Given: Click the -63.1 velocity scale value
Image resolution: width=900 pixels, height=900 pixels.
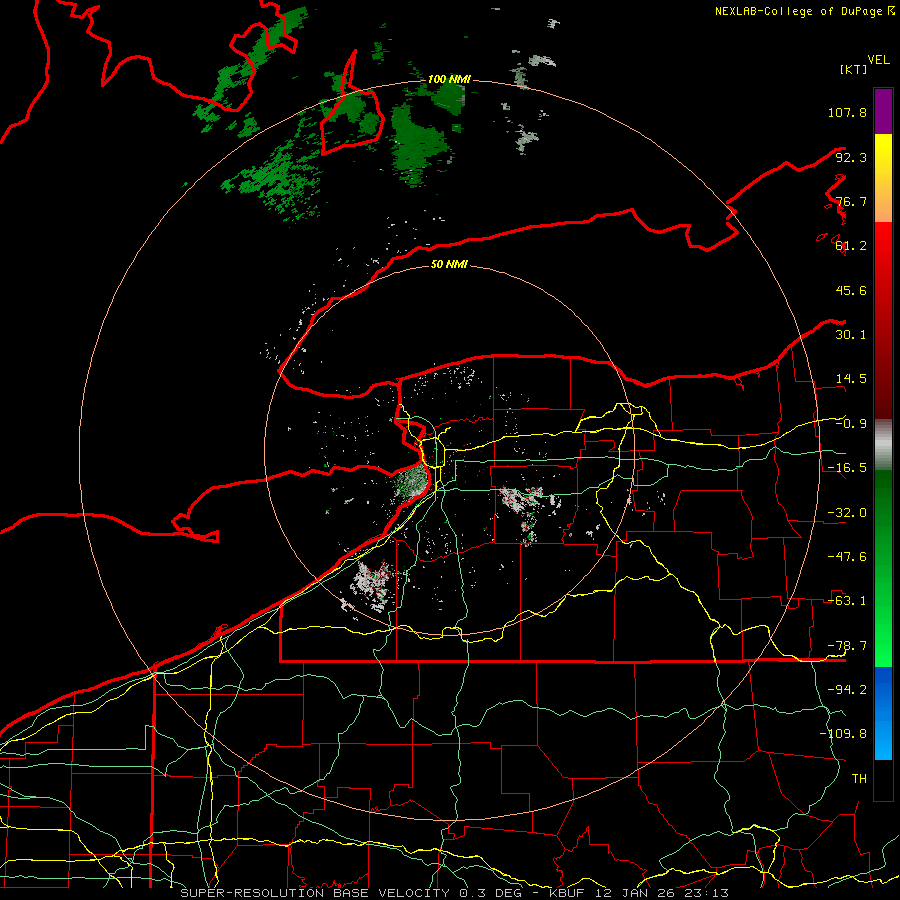Looking at the screenshot, I should (x=847, y=601).
